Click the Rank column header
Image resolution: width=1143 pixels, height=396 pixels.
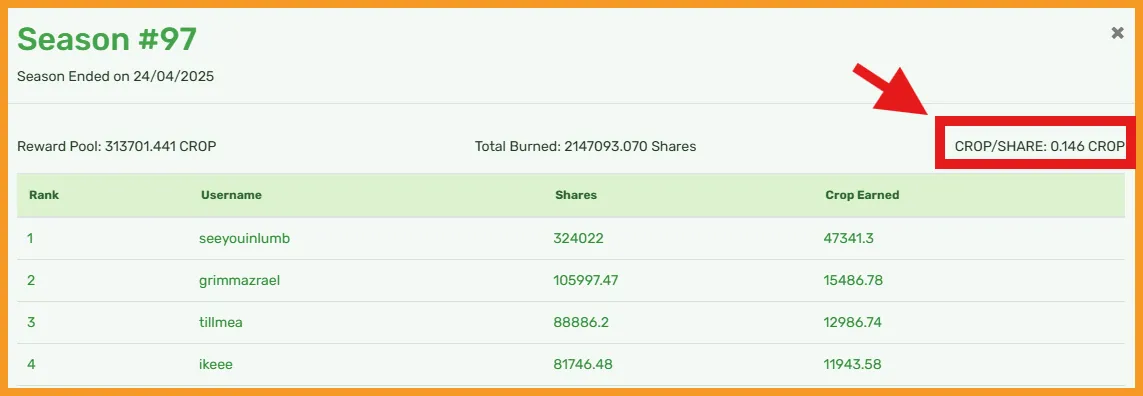44,195
